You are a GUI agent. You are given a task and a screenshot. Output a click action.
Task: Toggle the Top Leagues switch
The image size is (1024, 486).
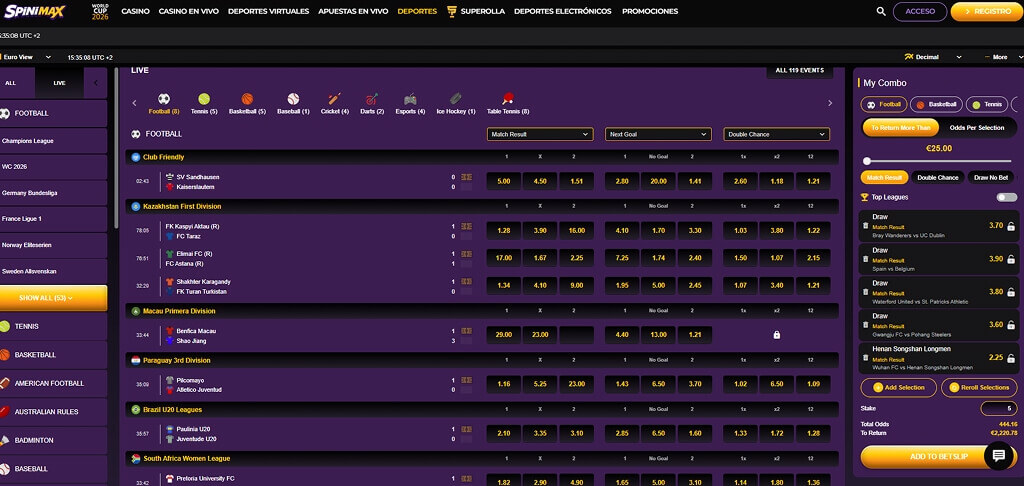point(1006,197)
